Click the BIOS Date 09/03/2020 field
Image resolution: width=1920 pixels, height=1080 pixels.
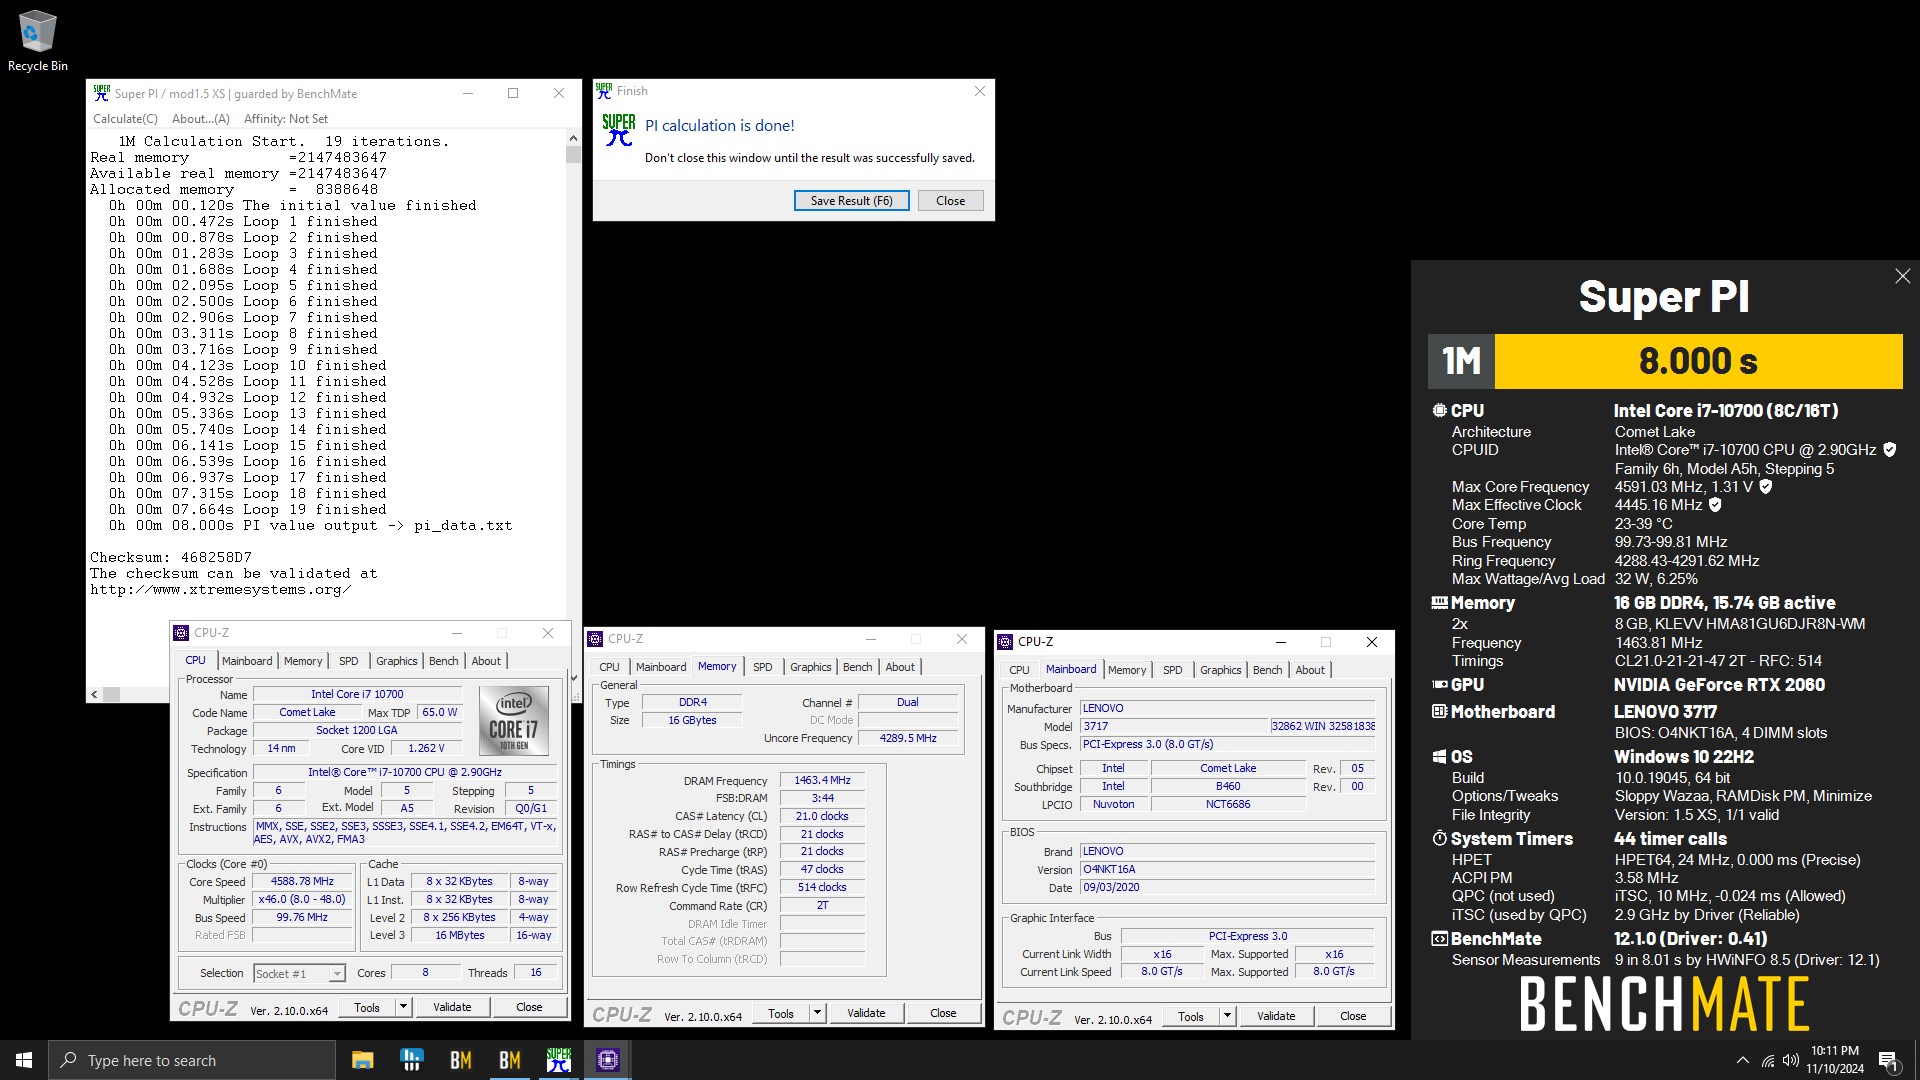tap(1227, 888)
